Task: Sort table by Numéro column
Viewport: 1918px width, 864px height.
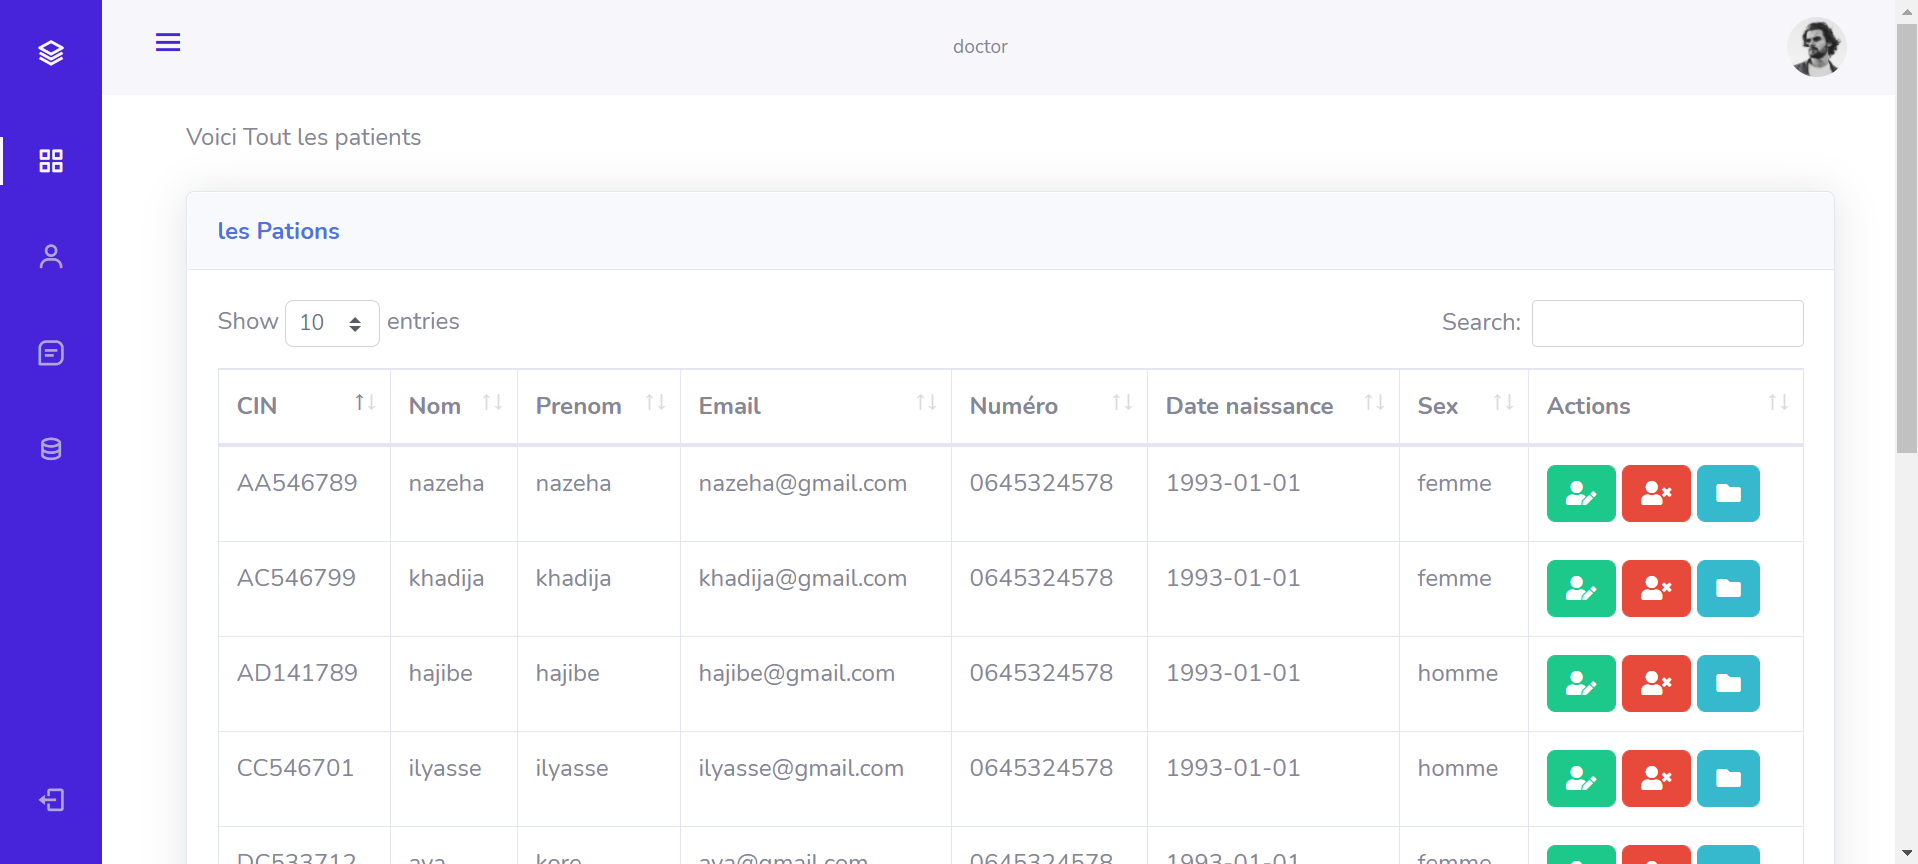Action: pyautogui.click(x=1049, y=406)
